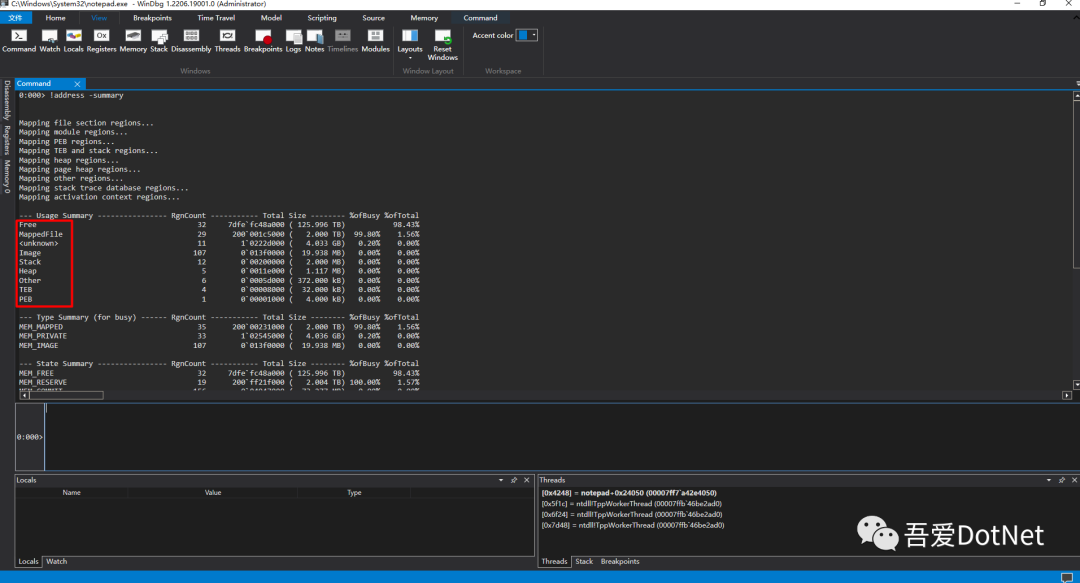Switch to the Scripting ribbon tab
This screenshot has width=1080, height=583.
click(322, 18)
